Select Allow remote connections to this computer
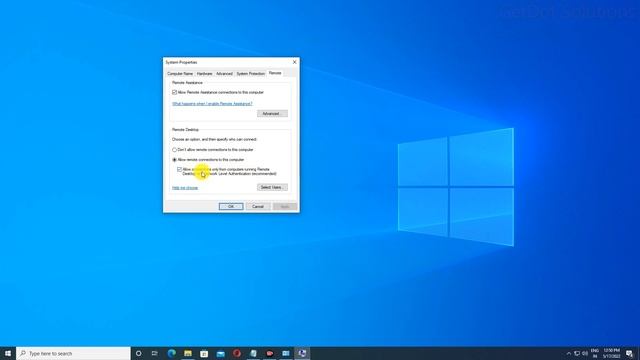640x360 pixels. [174, 160]
